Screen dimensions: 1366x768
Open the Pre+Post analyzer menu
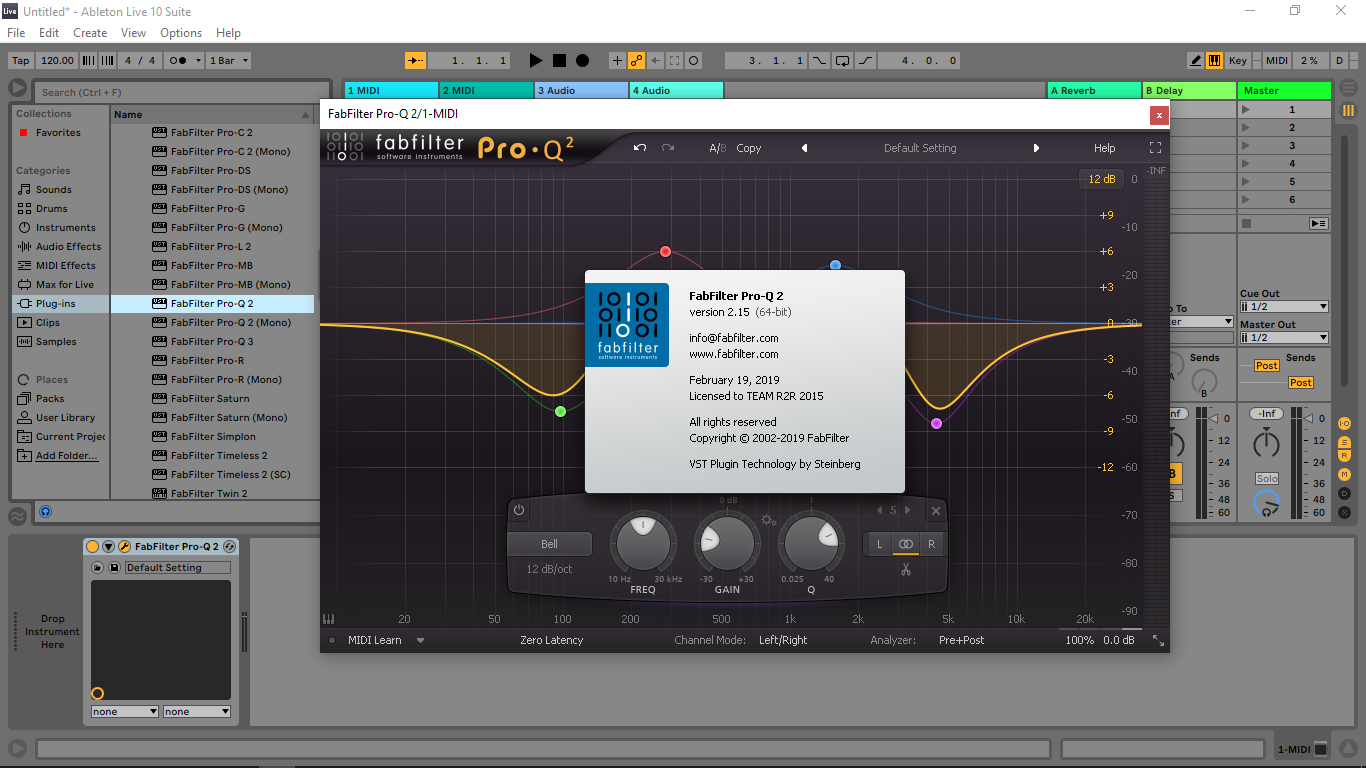(x=961, y=640)
